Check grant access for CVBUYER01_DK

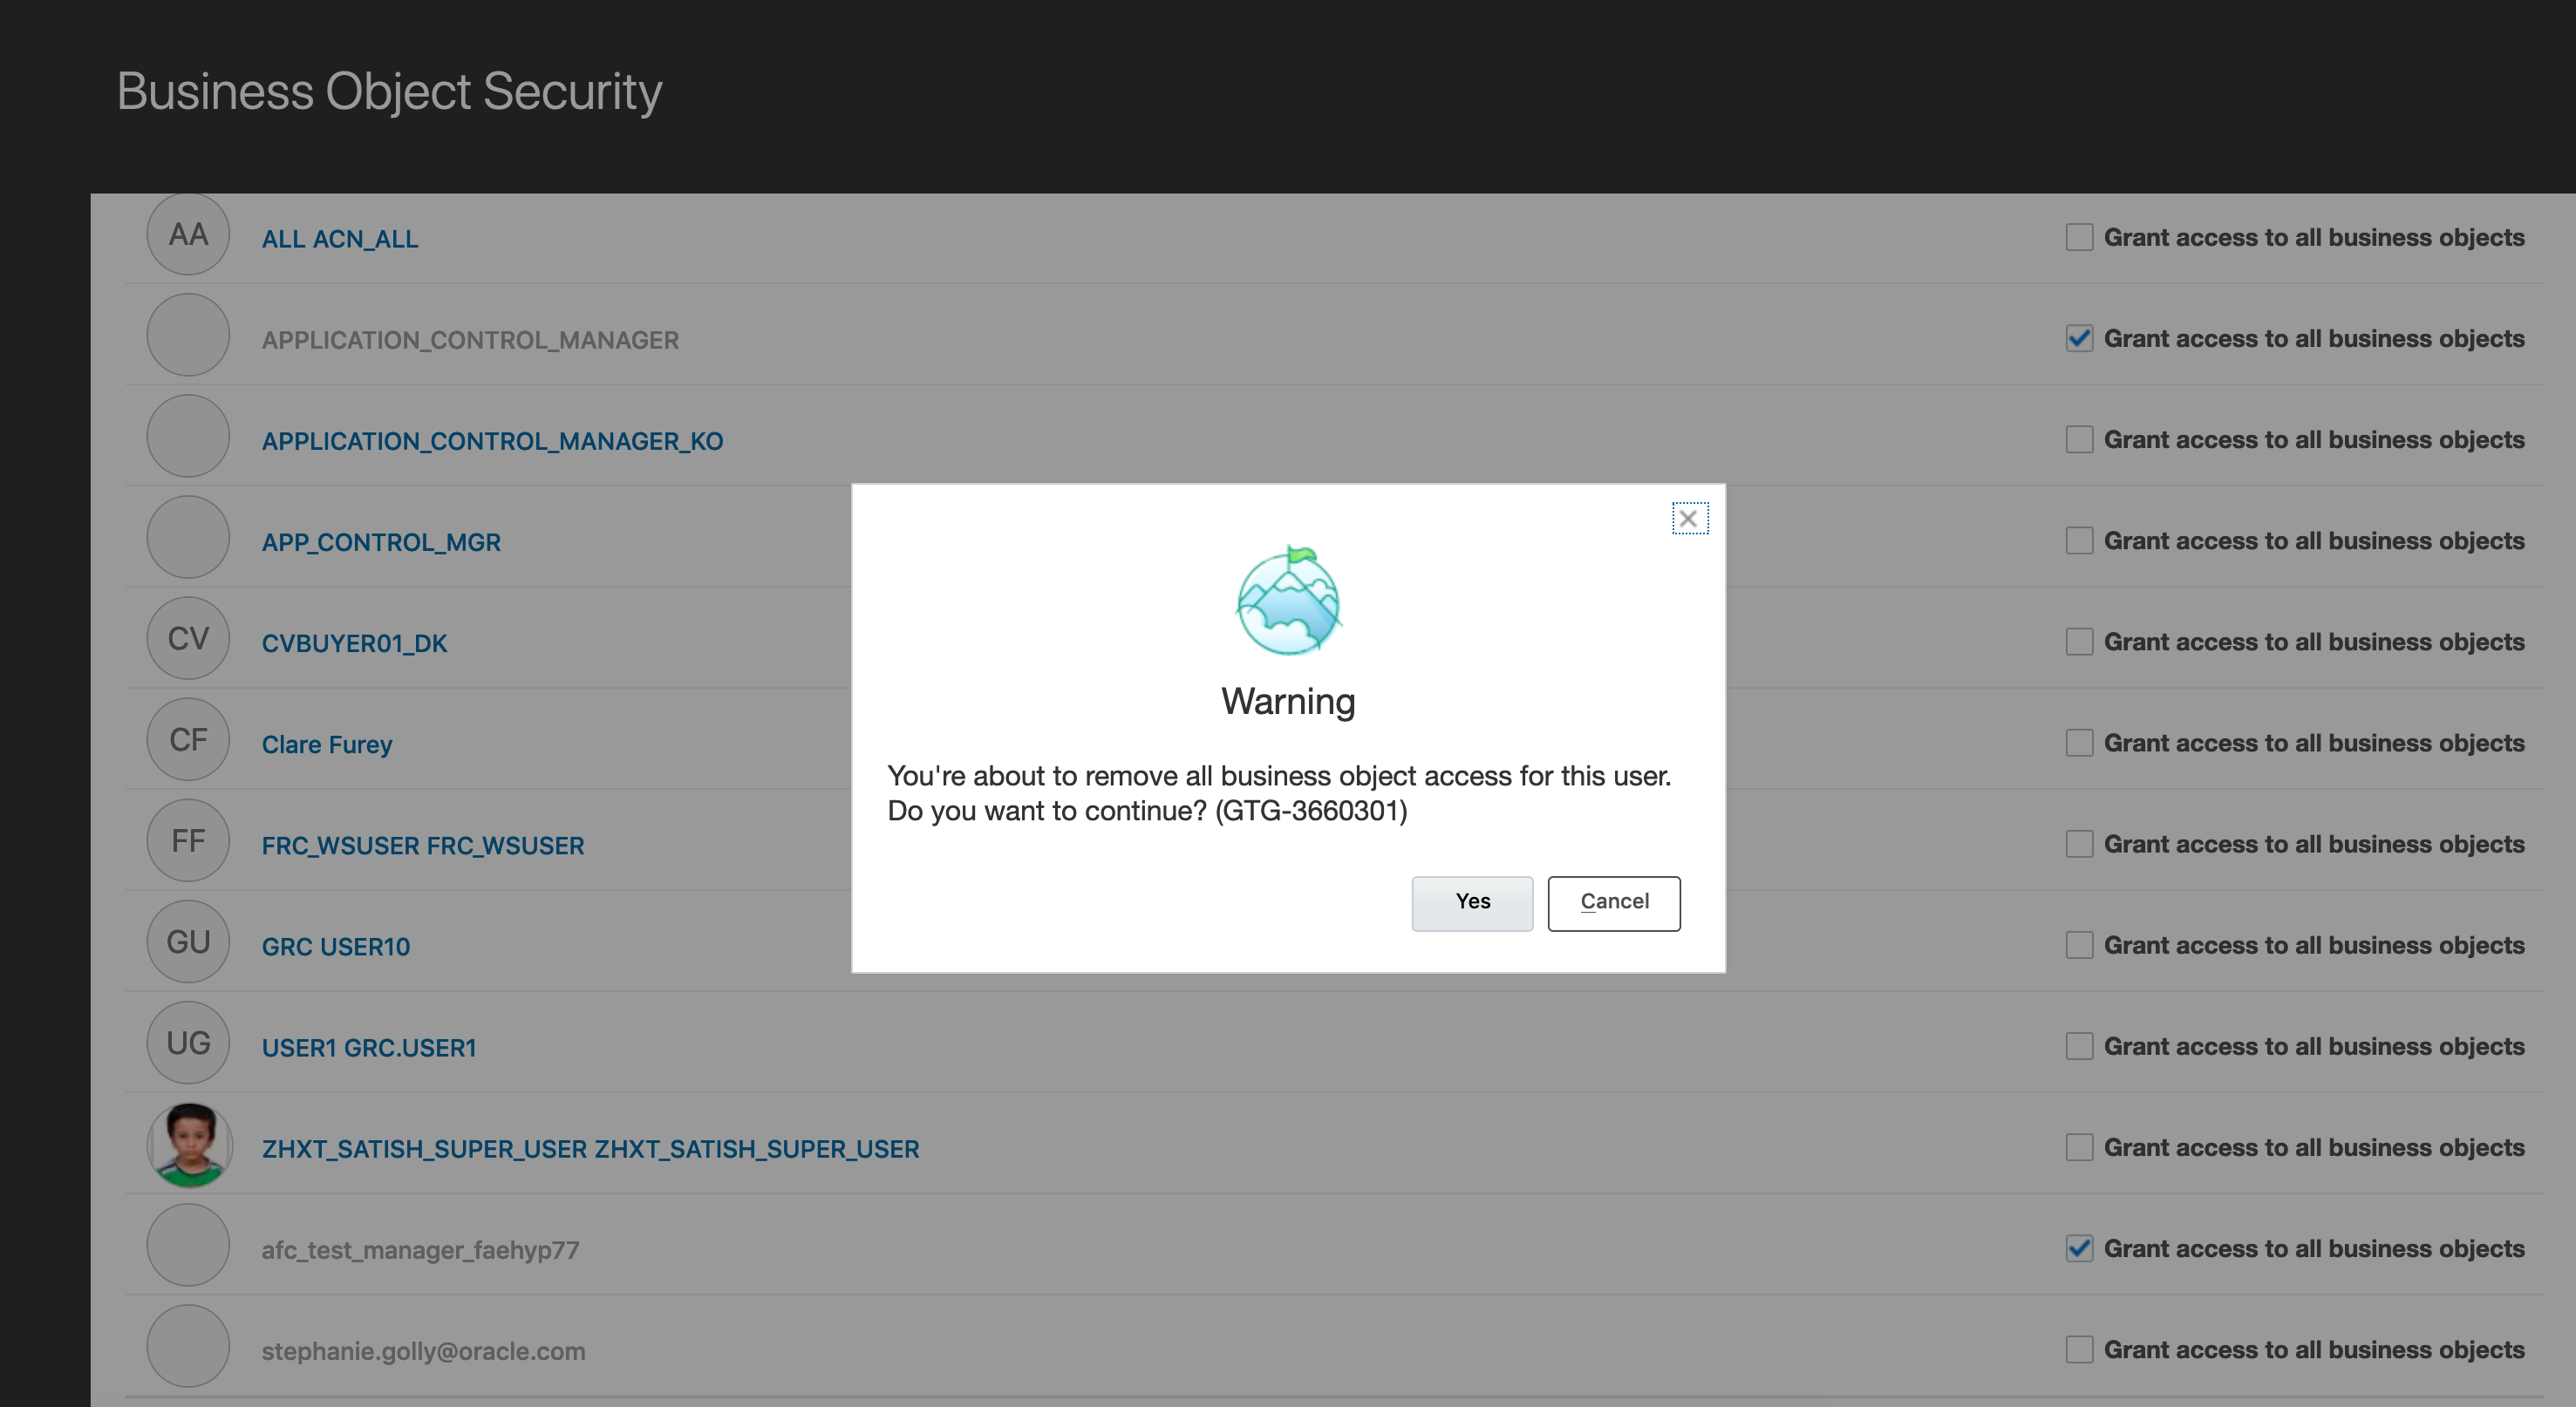(x=2079, y=641)
